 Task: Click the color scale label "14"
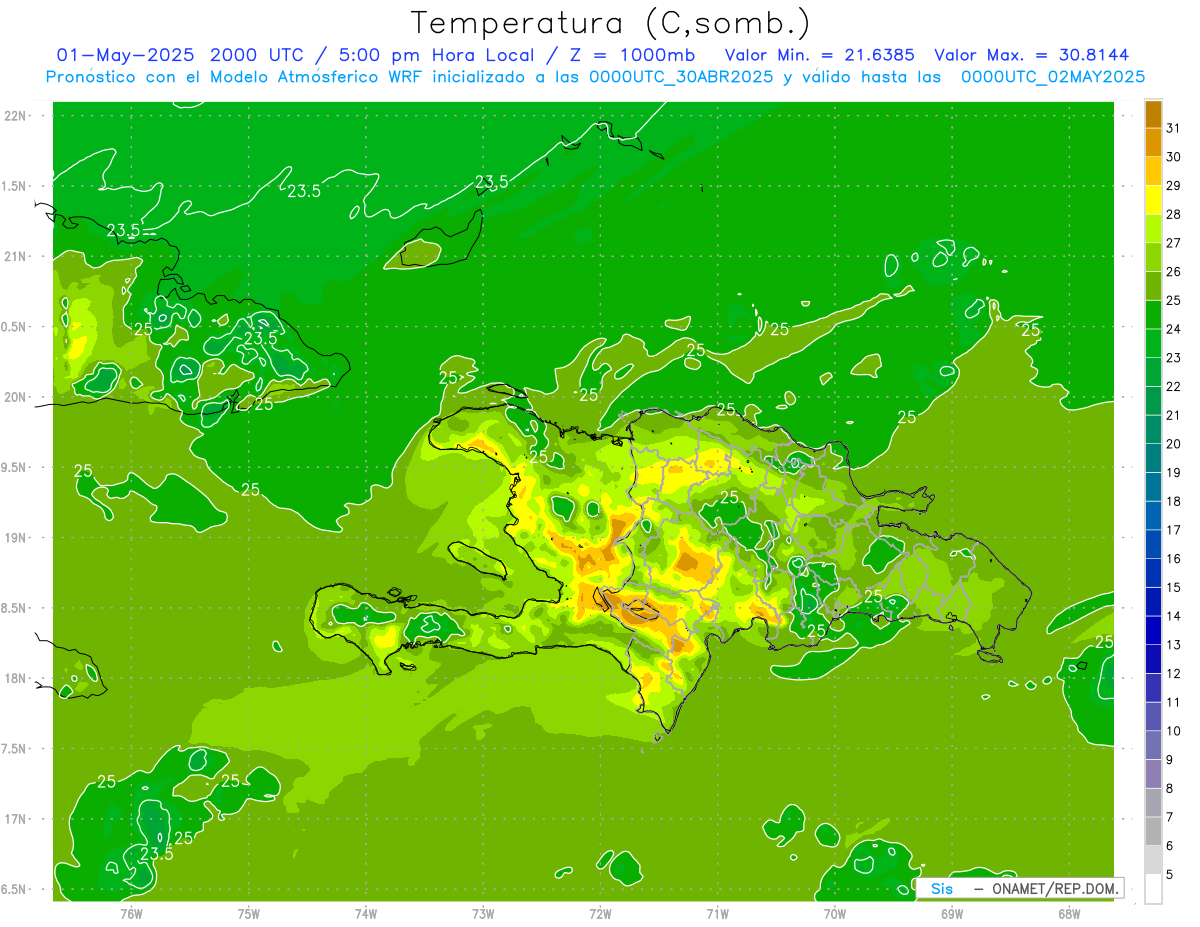point(1174,616)
